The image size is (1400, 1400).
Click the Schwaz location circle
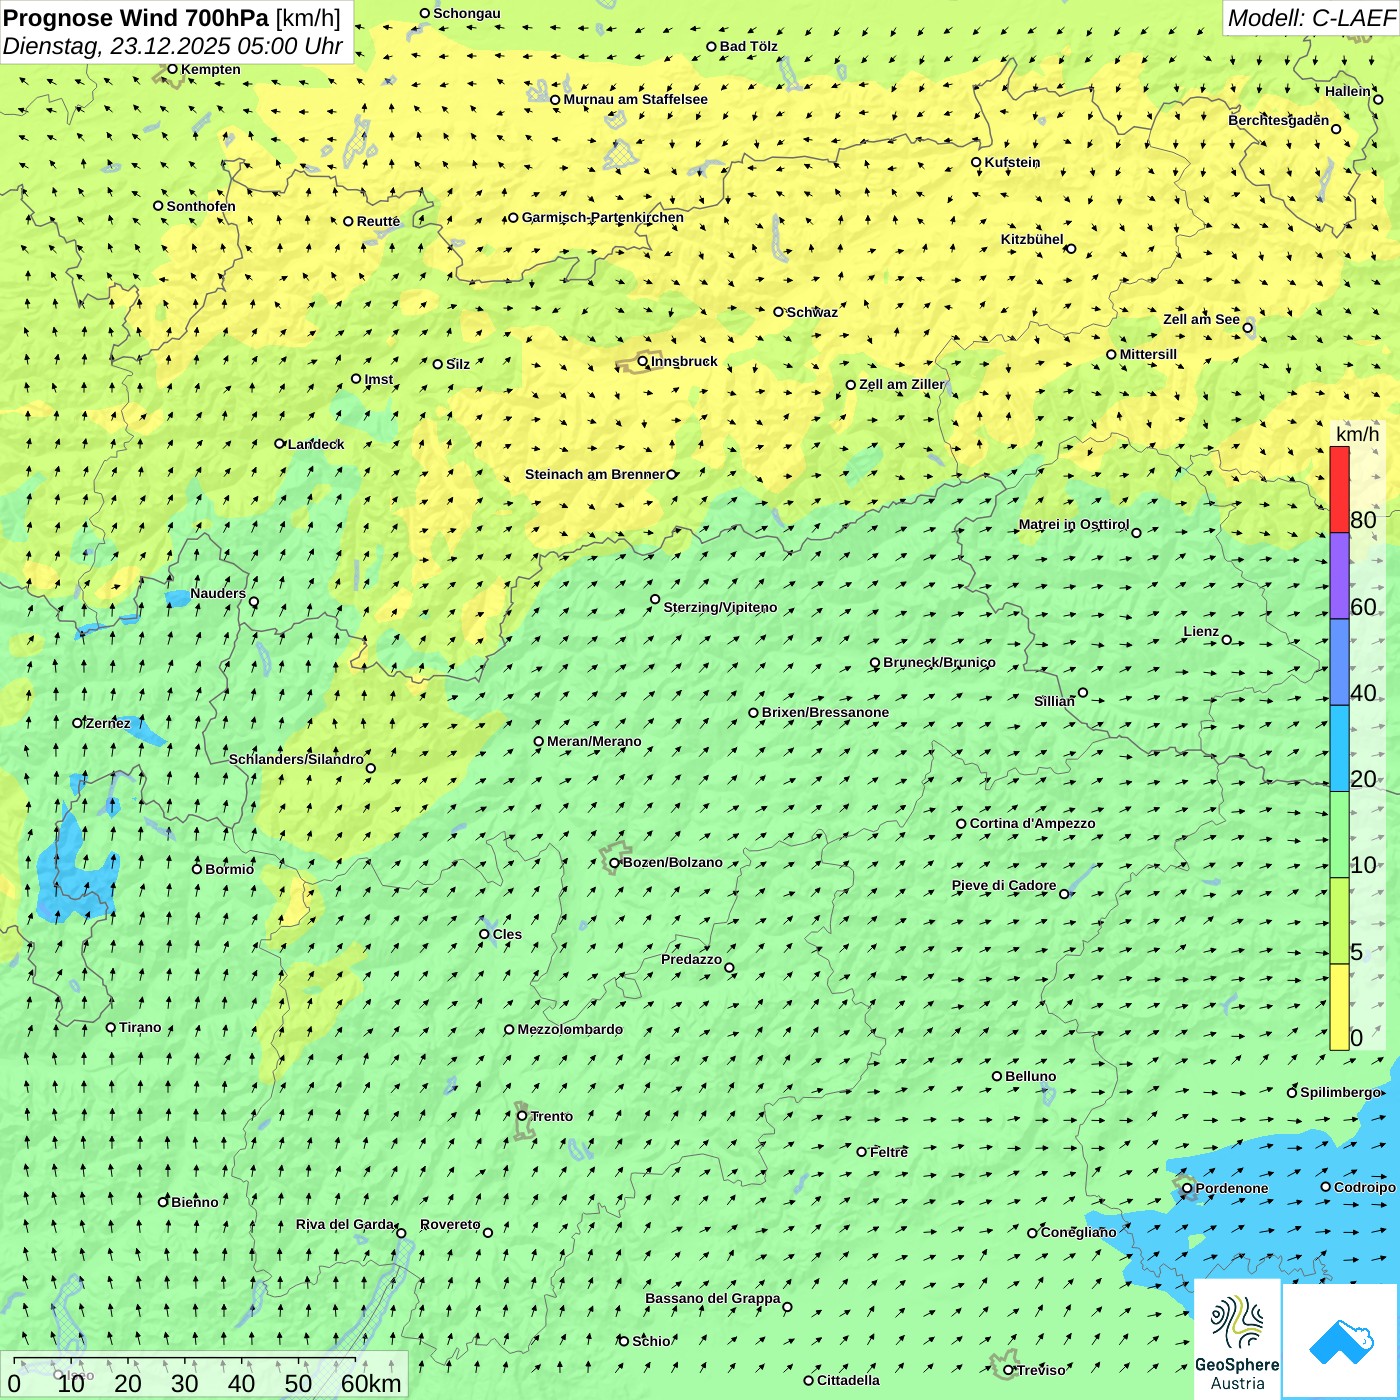coord(779,312)
